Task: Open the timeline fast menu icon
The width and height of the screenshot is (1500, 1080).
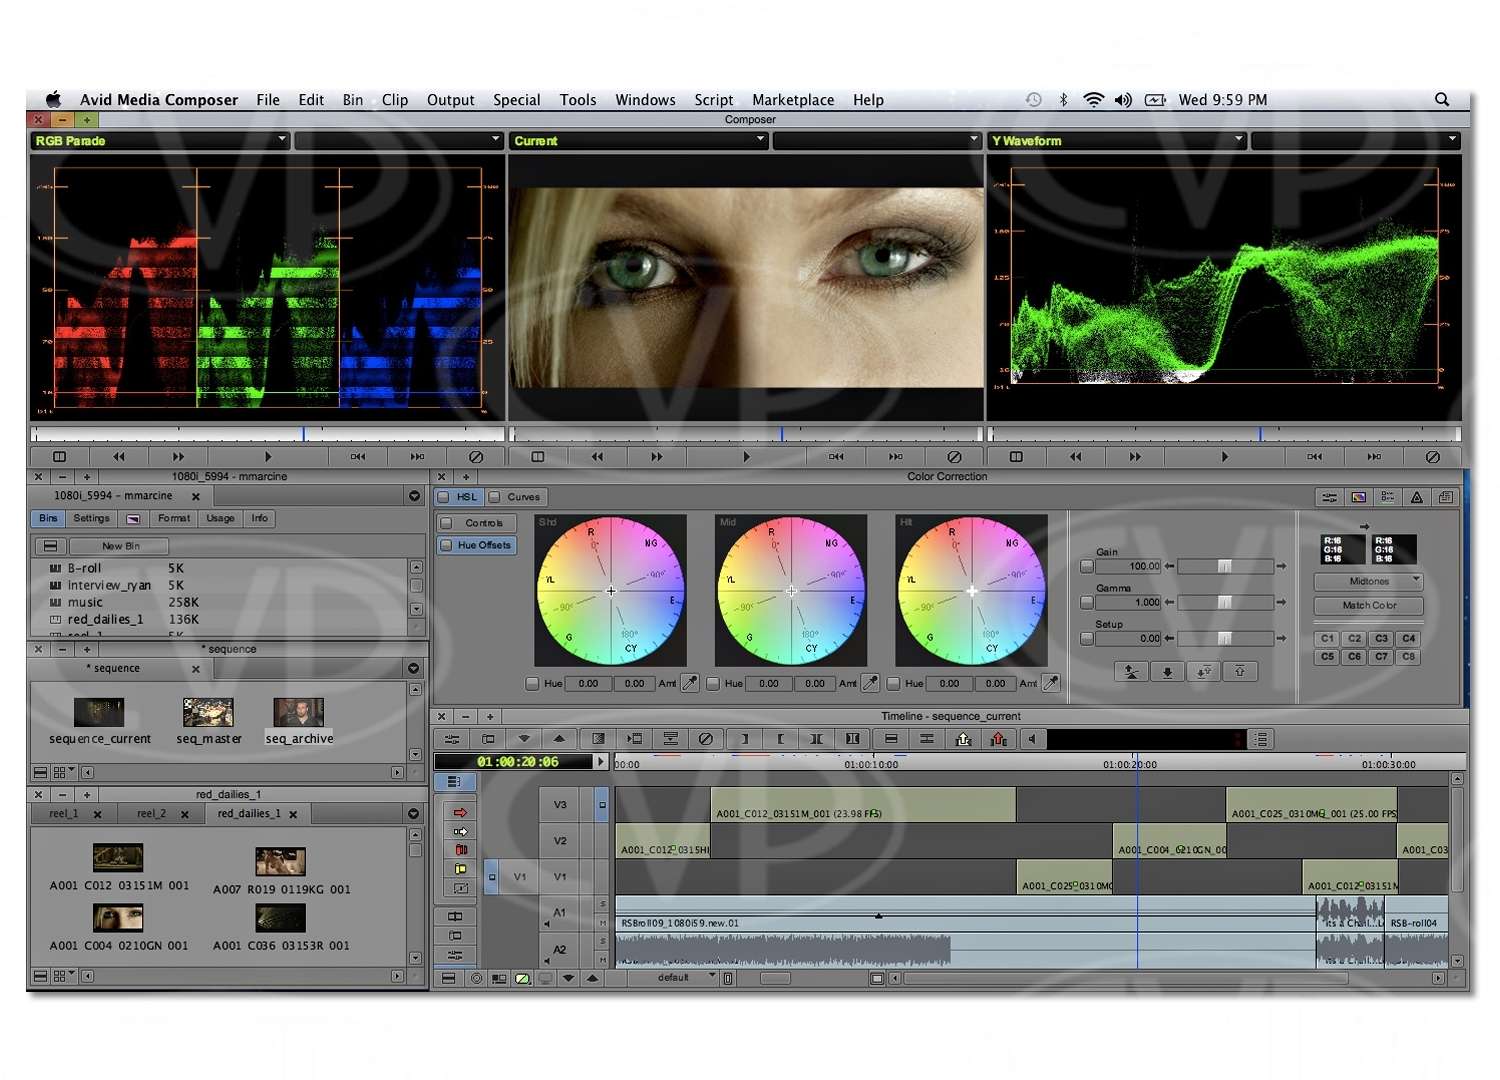Action: click(x=447, y=980)
